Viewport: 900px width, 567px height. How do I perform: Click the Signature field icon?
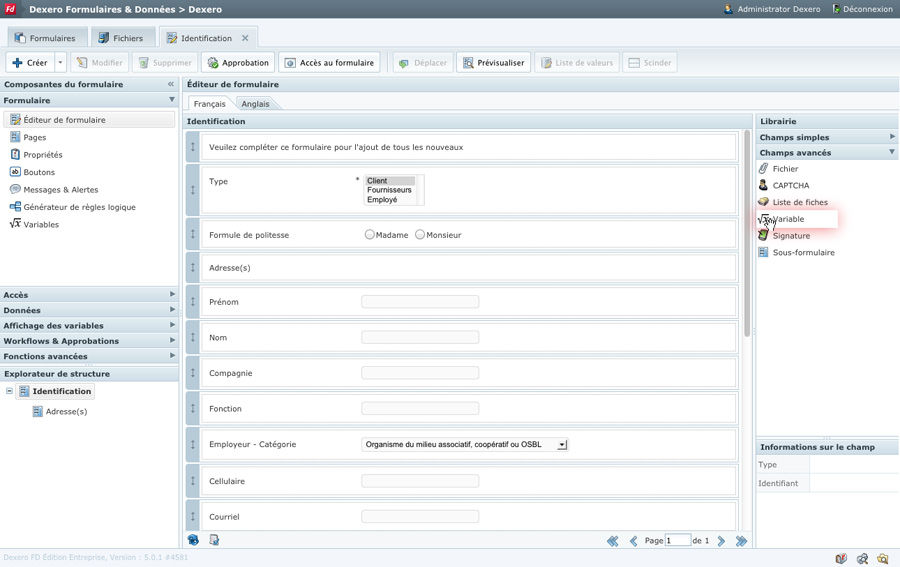pyautogui.click(x=763, y=236)
